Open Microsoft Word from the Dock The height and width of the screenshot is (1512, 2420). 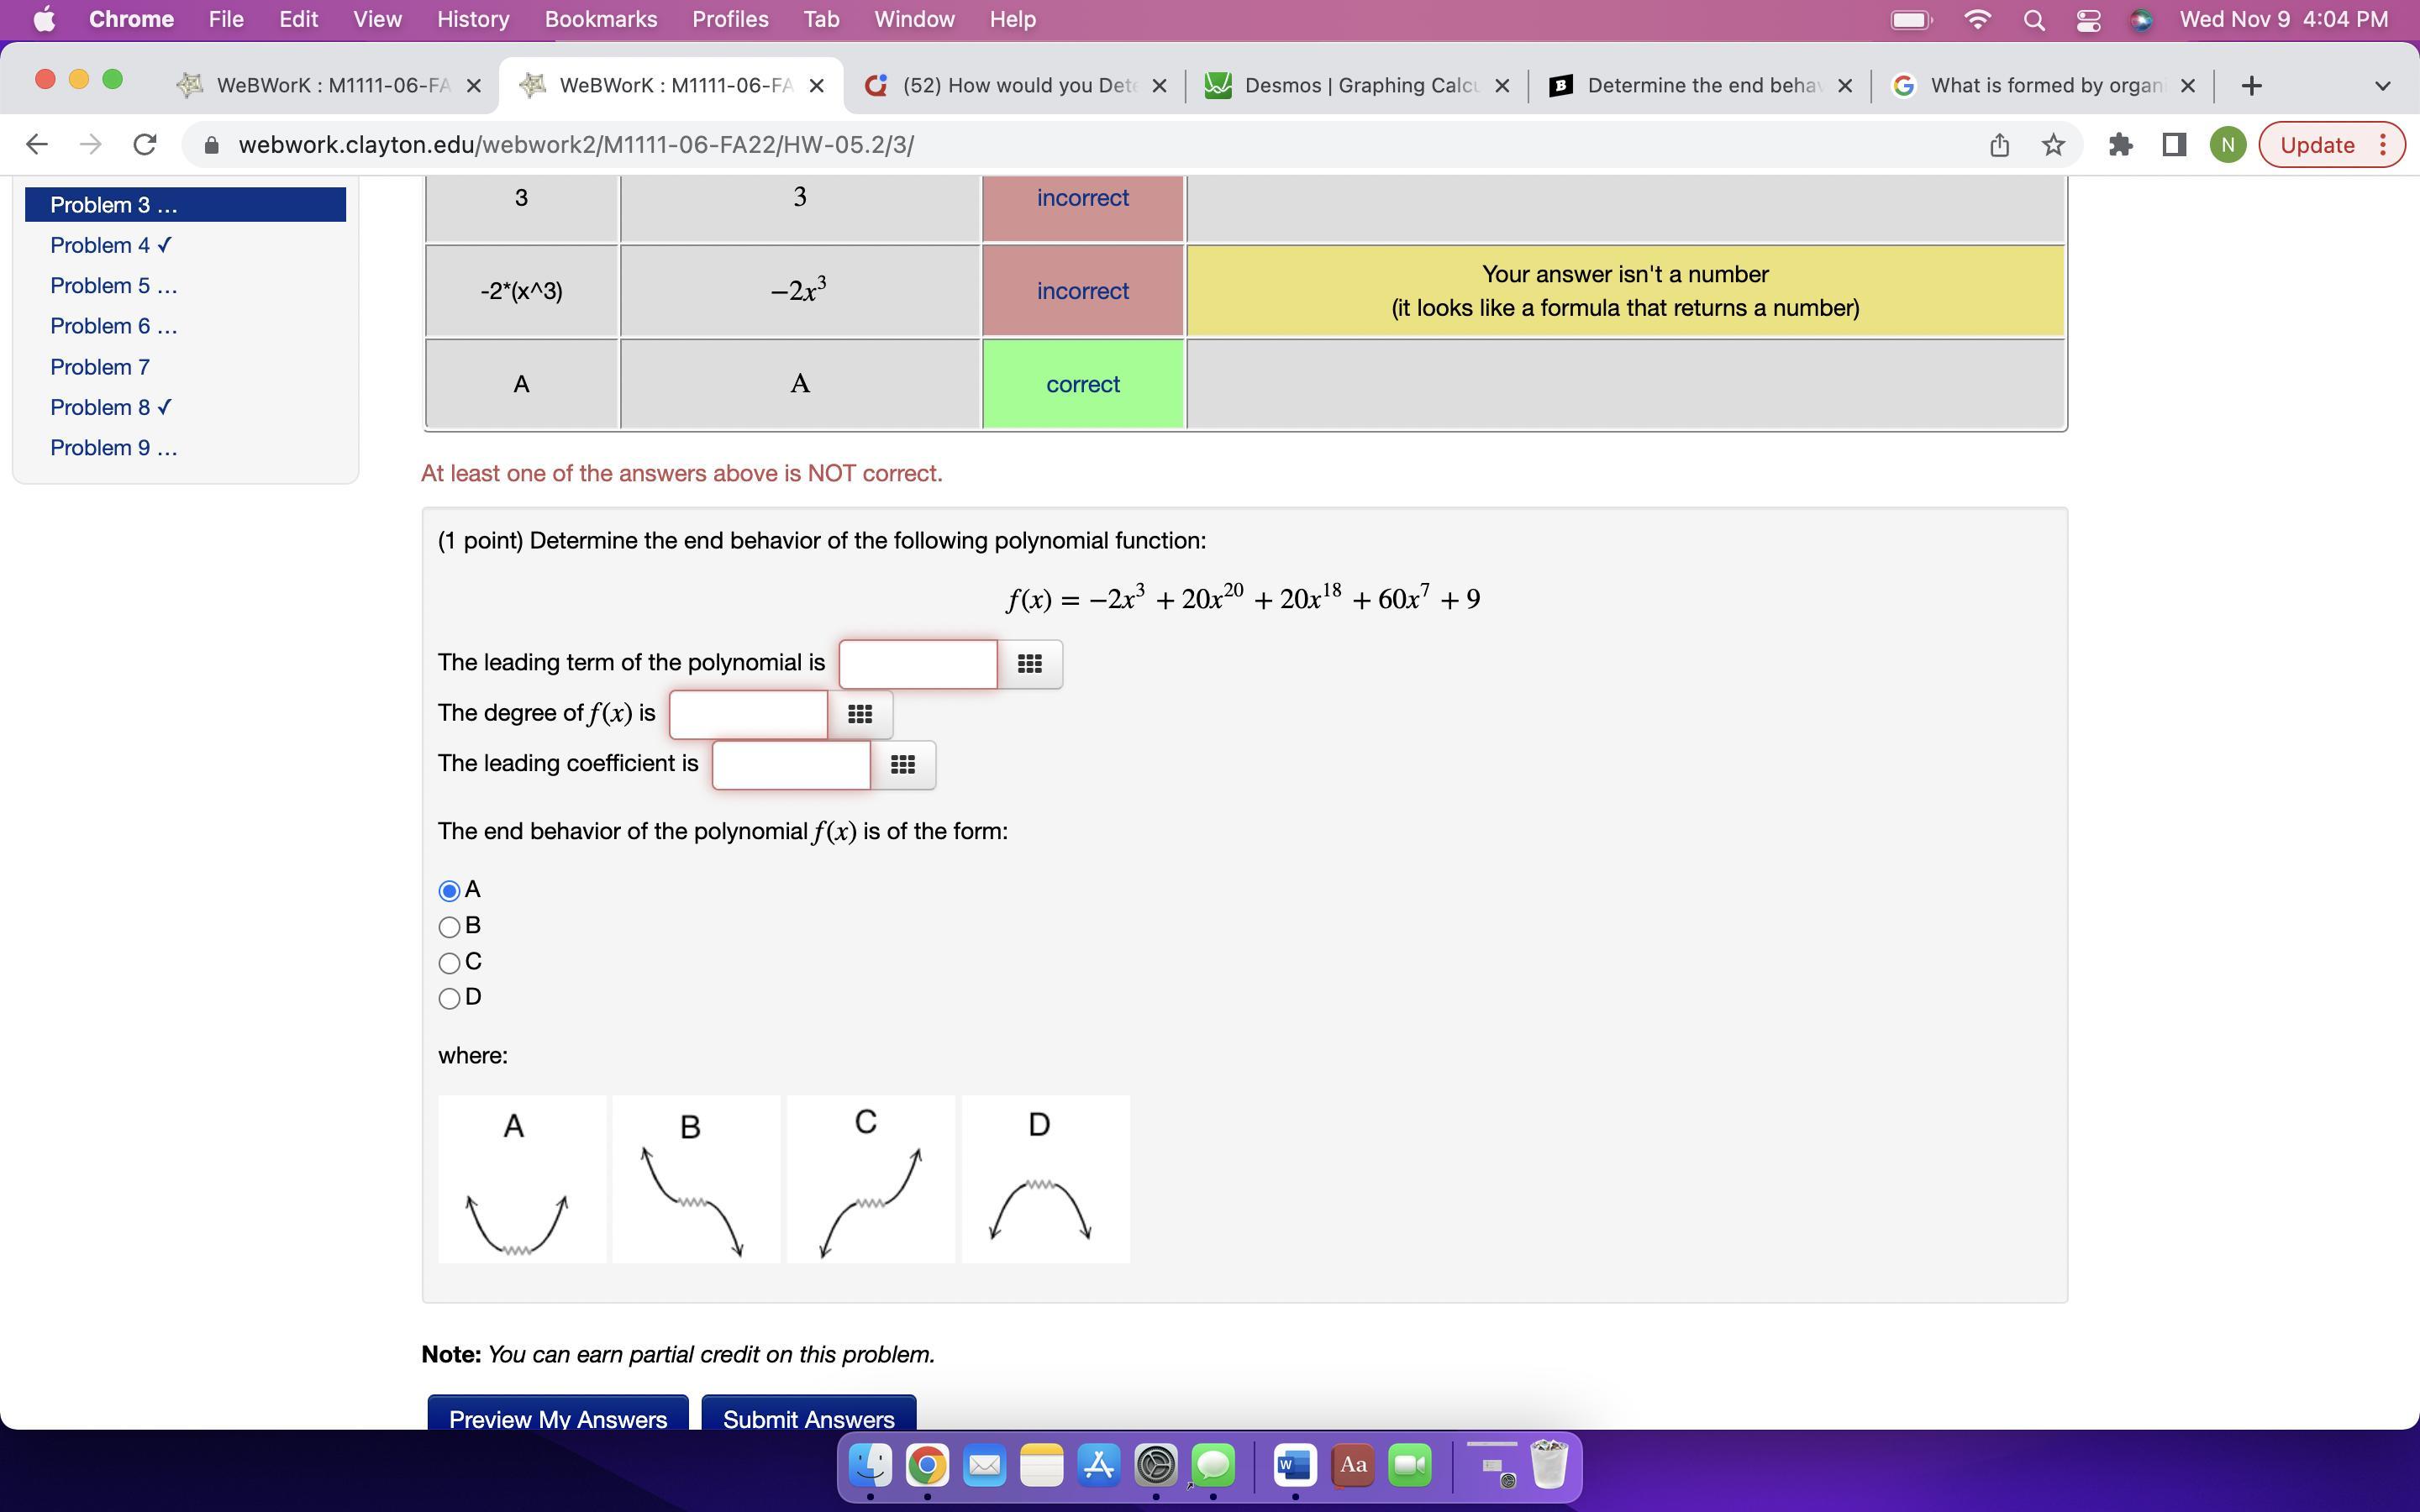(x=1294, y=1466)
